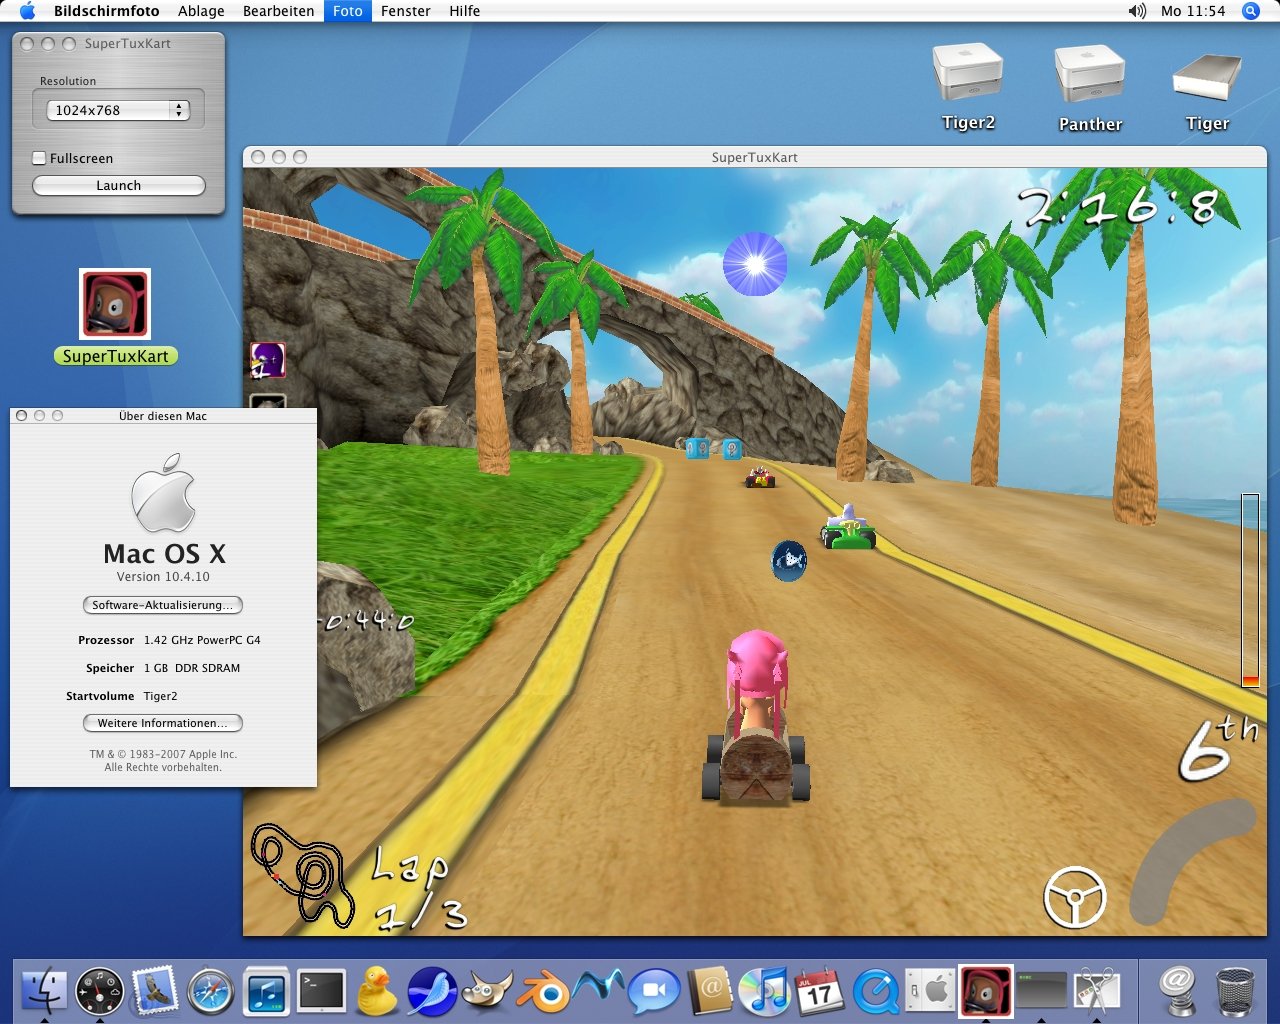Open the Spotlight search in the menu bar
Screen dimensions: 1280x1024
coord(1250,11)
